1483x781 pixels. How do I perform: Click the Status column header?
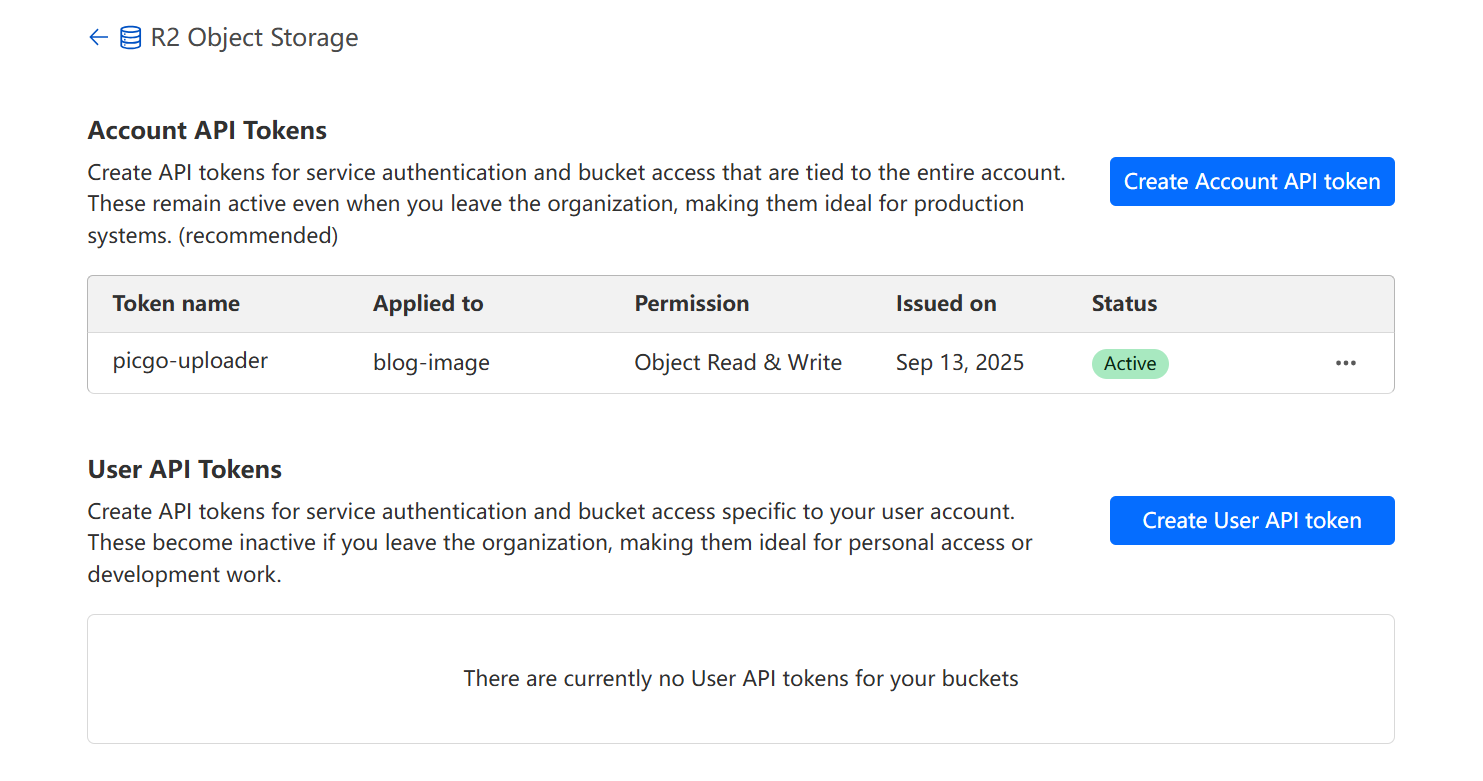pyautogui.click(x=1124, y=304)
